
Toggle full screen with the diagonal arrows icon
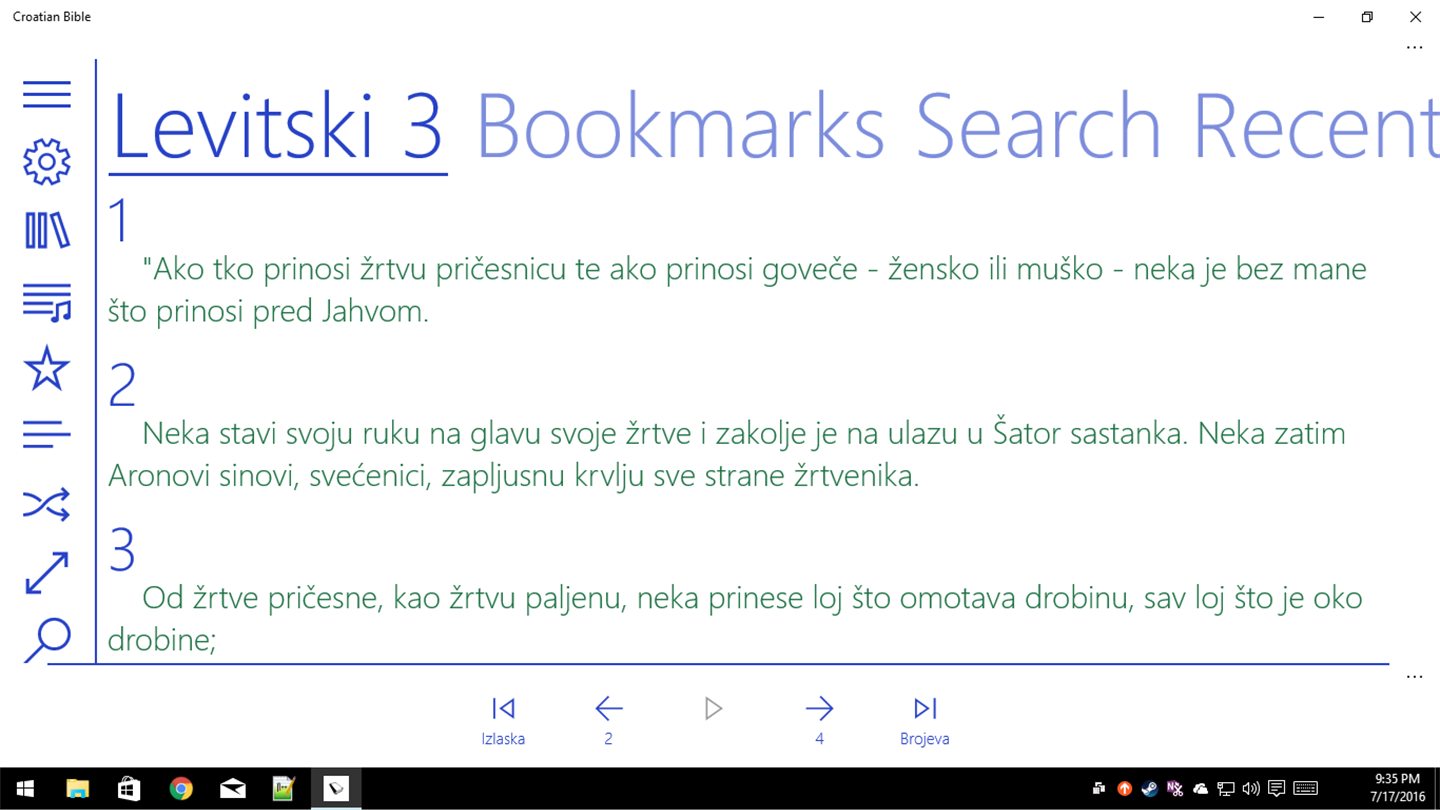pyautogui.click(x=47, y=573)
